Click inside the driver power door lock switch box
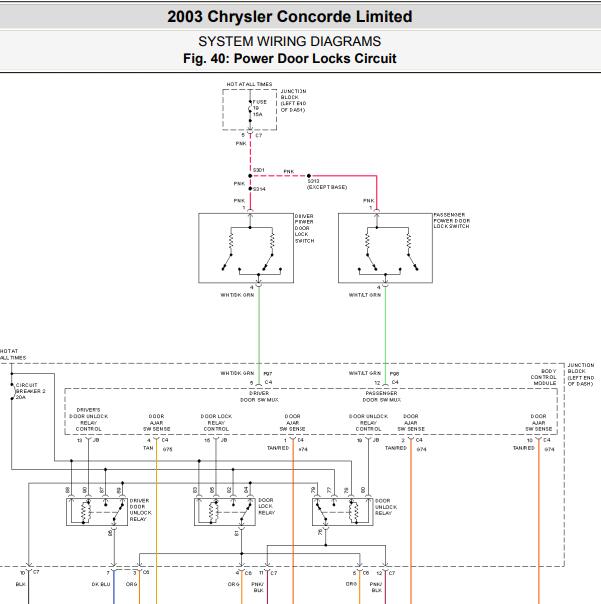601x604 pixels. click(x=246, y=248)
